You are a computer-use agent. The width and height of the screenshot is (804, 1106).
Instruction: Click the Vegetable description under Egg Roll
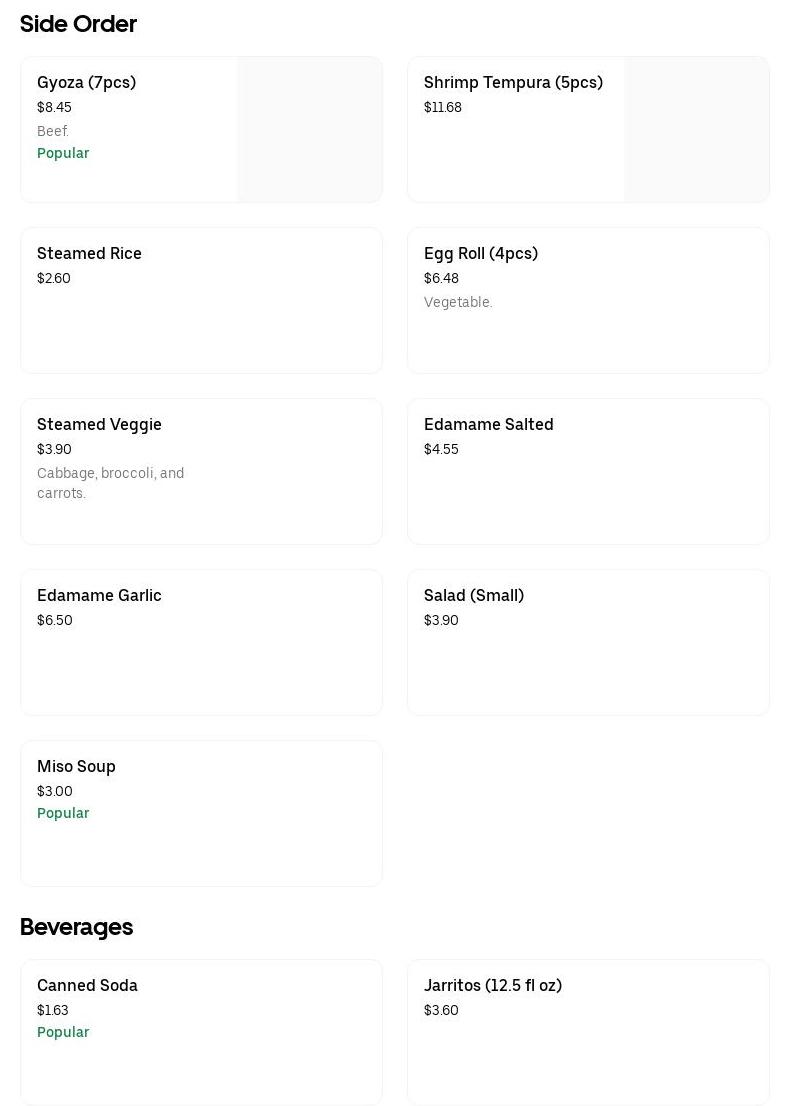tap(458, 302)
